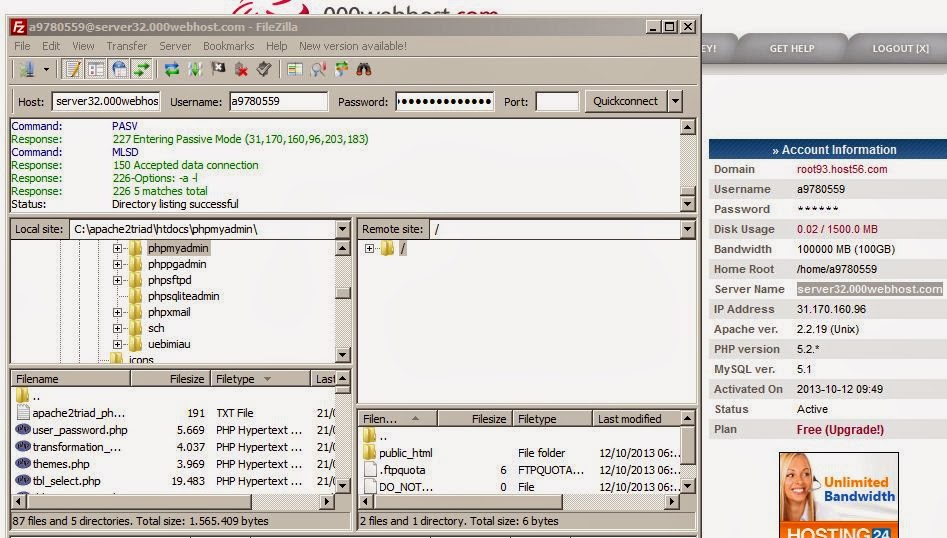947x538 pixels.
Task: Open the Quickconnect history dropdown arrow
Action: pos(676,101)
